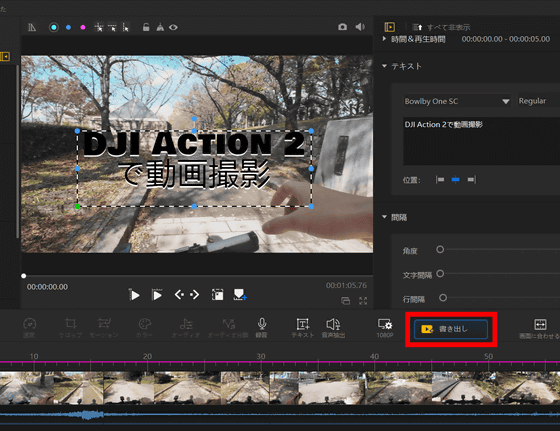Click the rotate handle above the text box
This screenshot has height=431, width=560.
[x=194, y=119]
